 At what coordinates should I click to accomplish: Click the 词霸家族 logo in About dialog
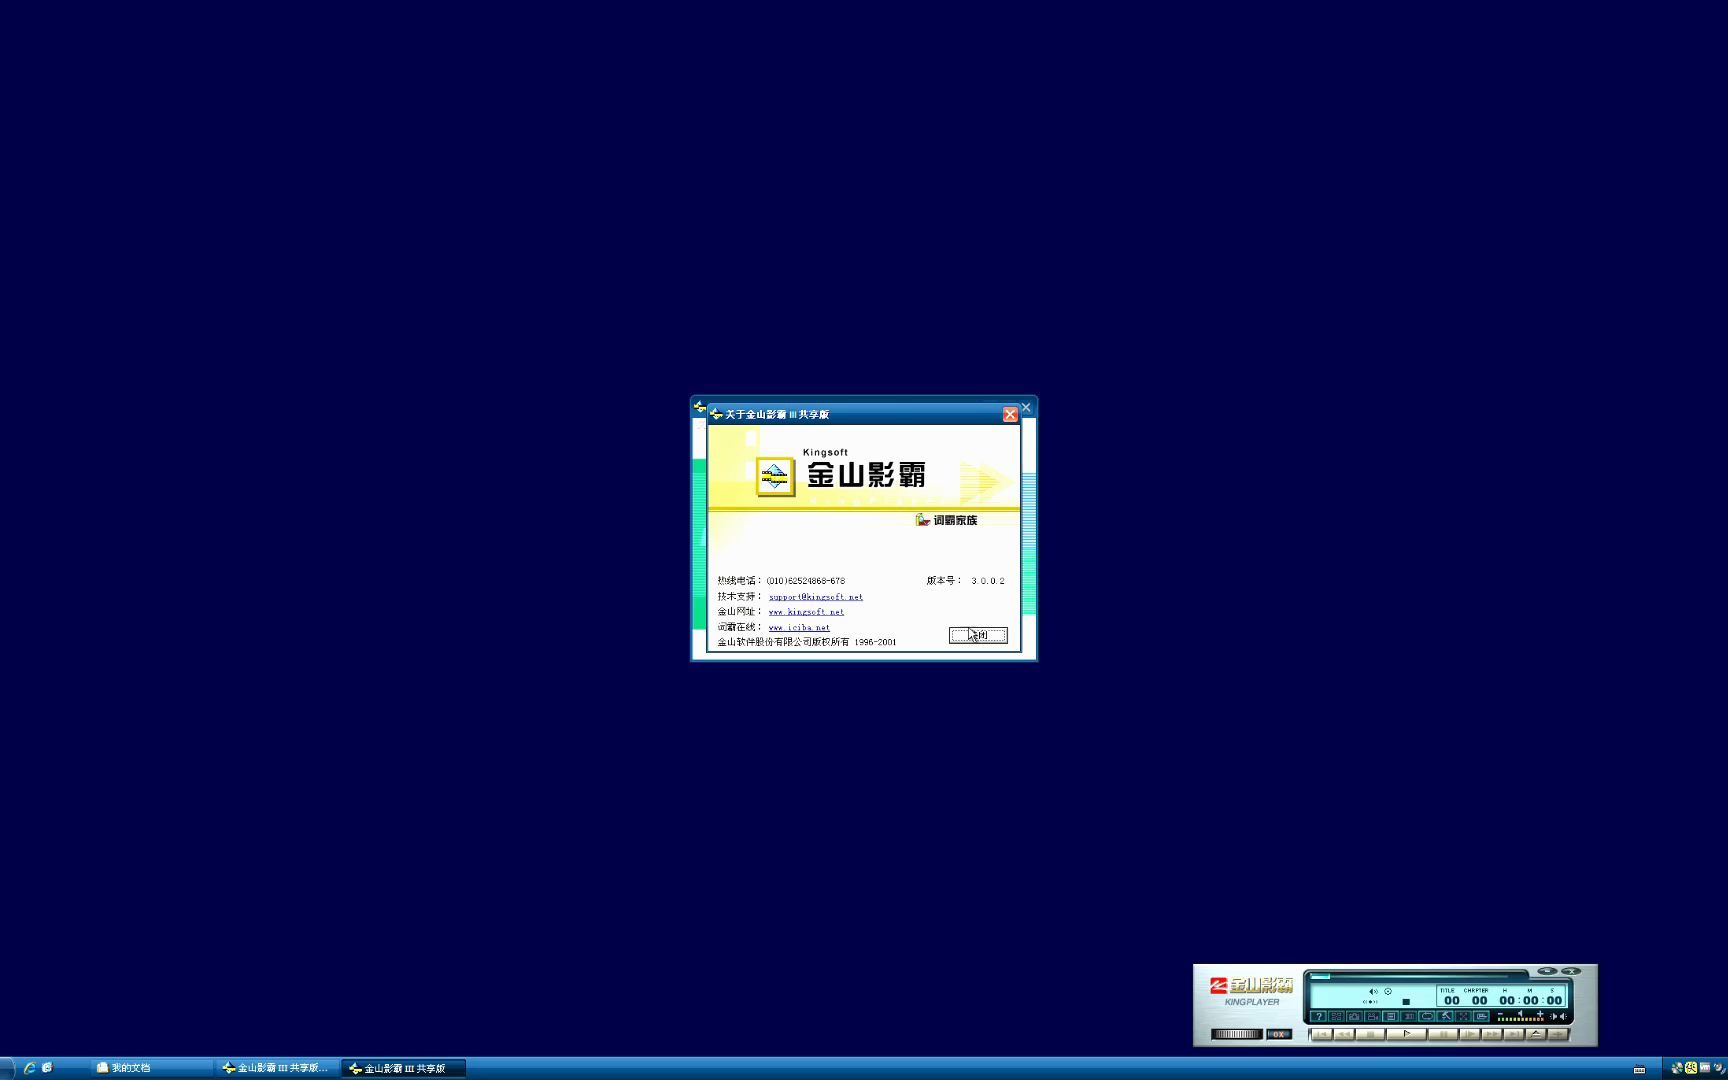coord(947,520)
